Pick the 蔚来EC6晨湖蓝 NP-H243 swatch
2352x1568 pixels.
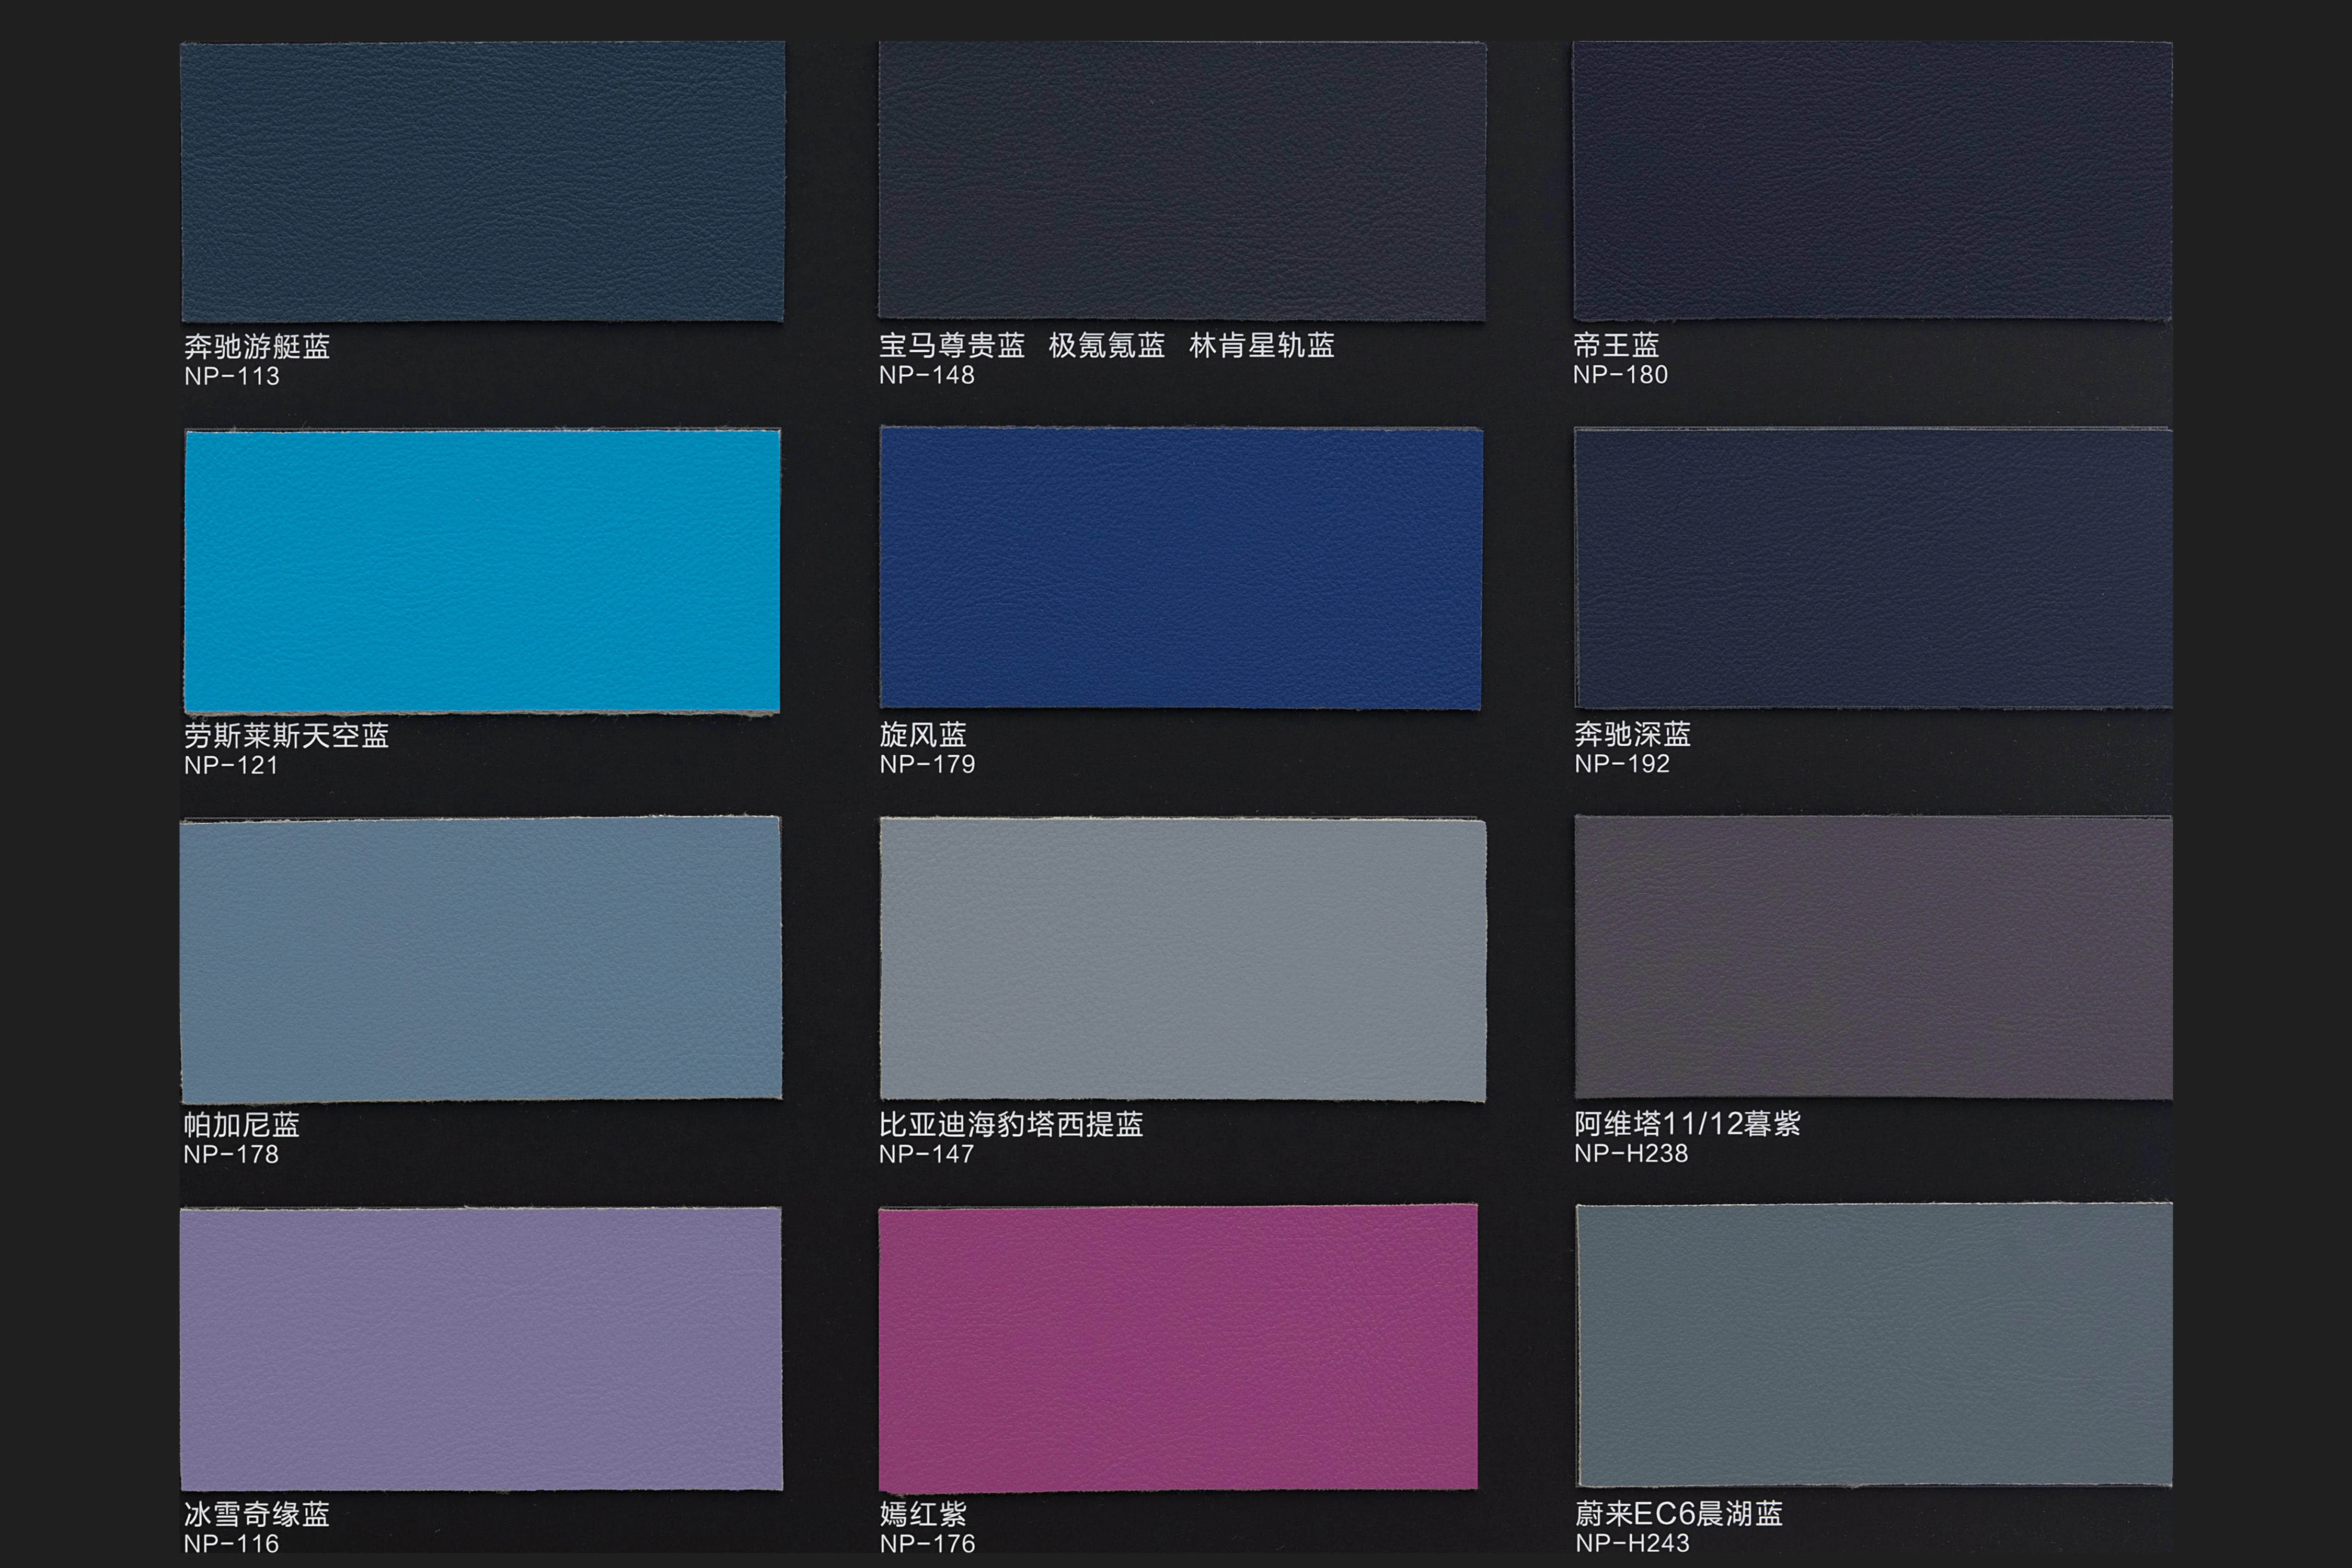[1874, 1345]
